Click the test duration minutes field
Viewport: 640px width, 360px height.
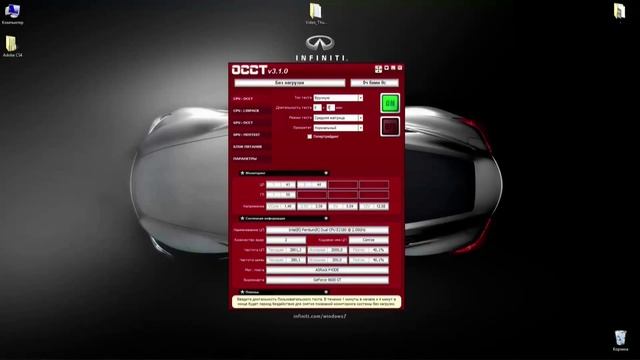[330, 108]
